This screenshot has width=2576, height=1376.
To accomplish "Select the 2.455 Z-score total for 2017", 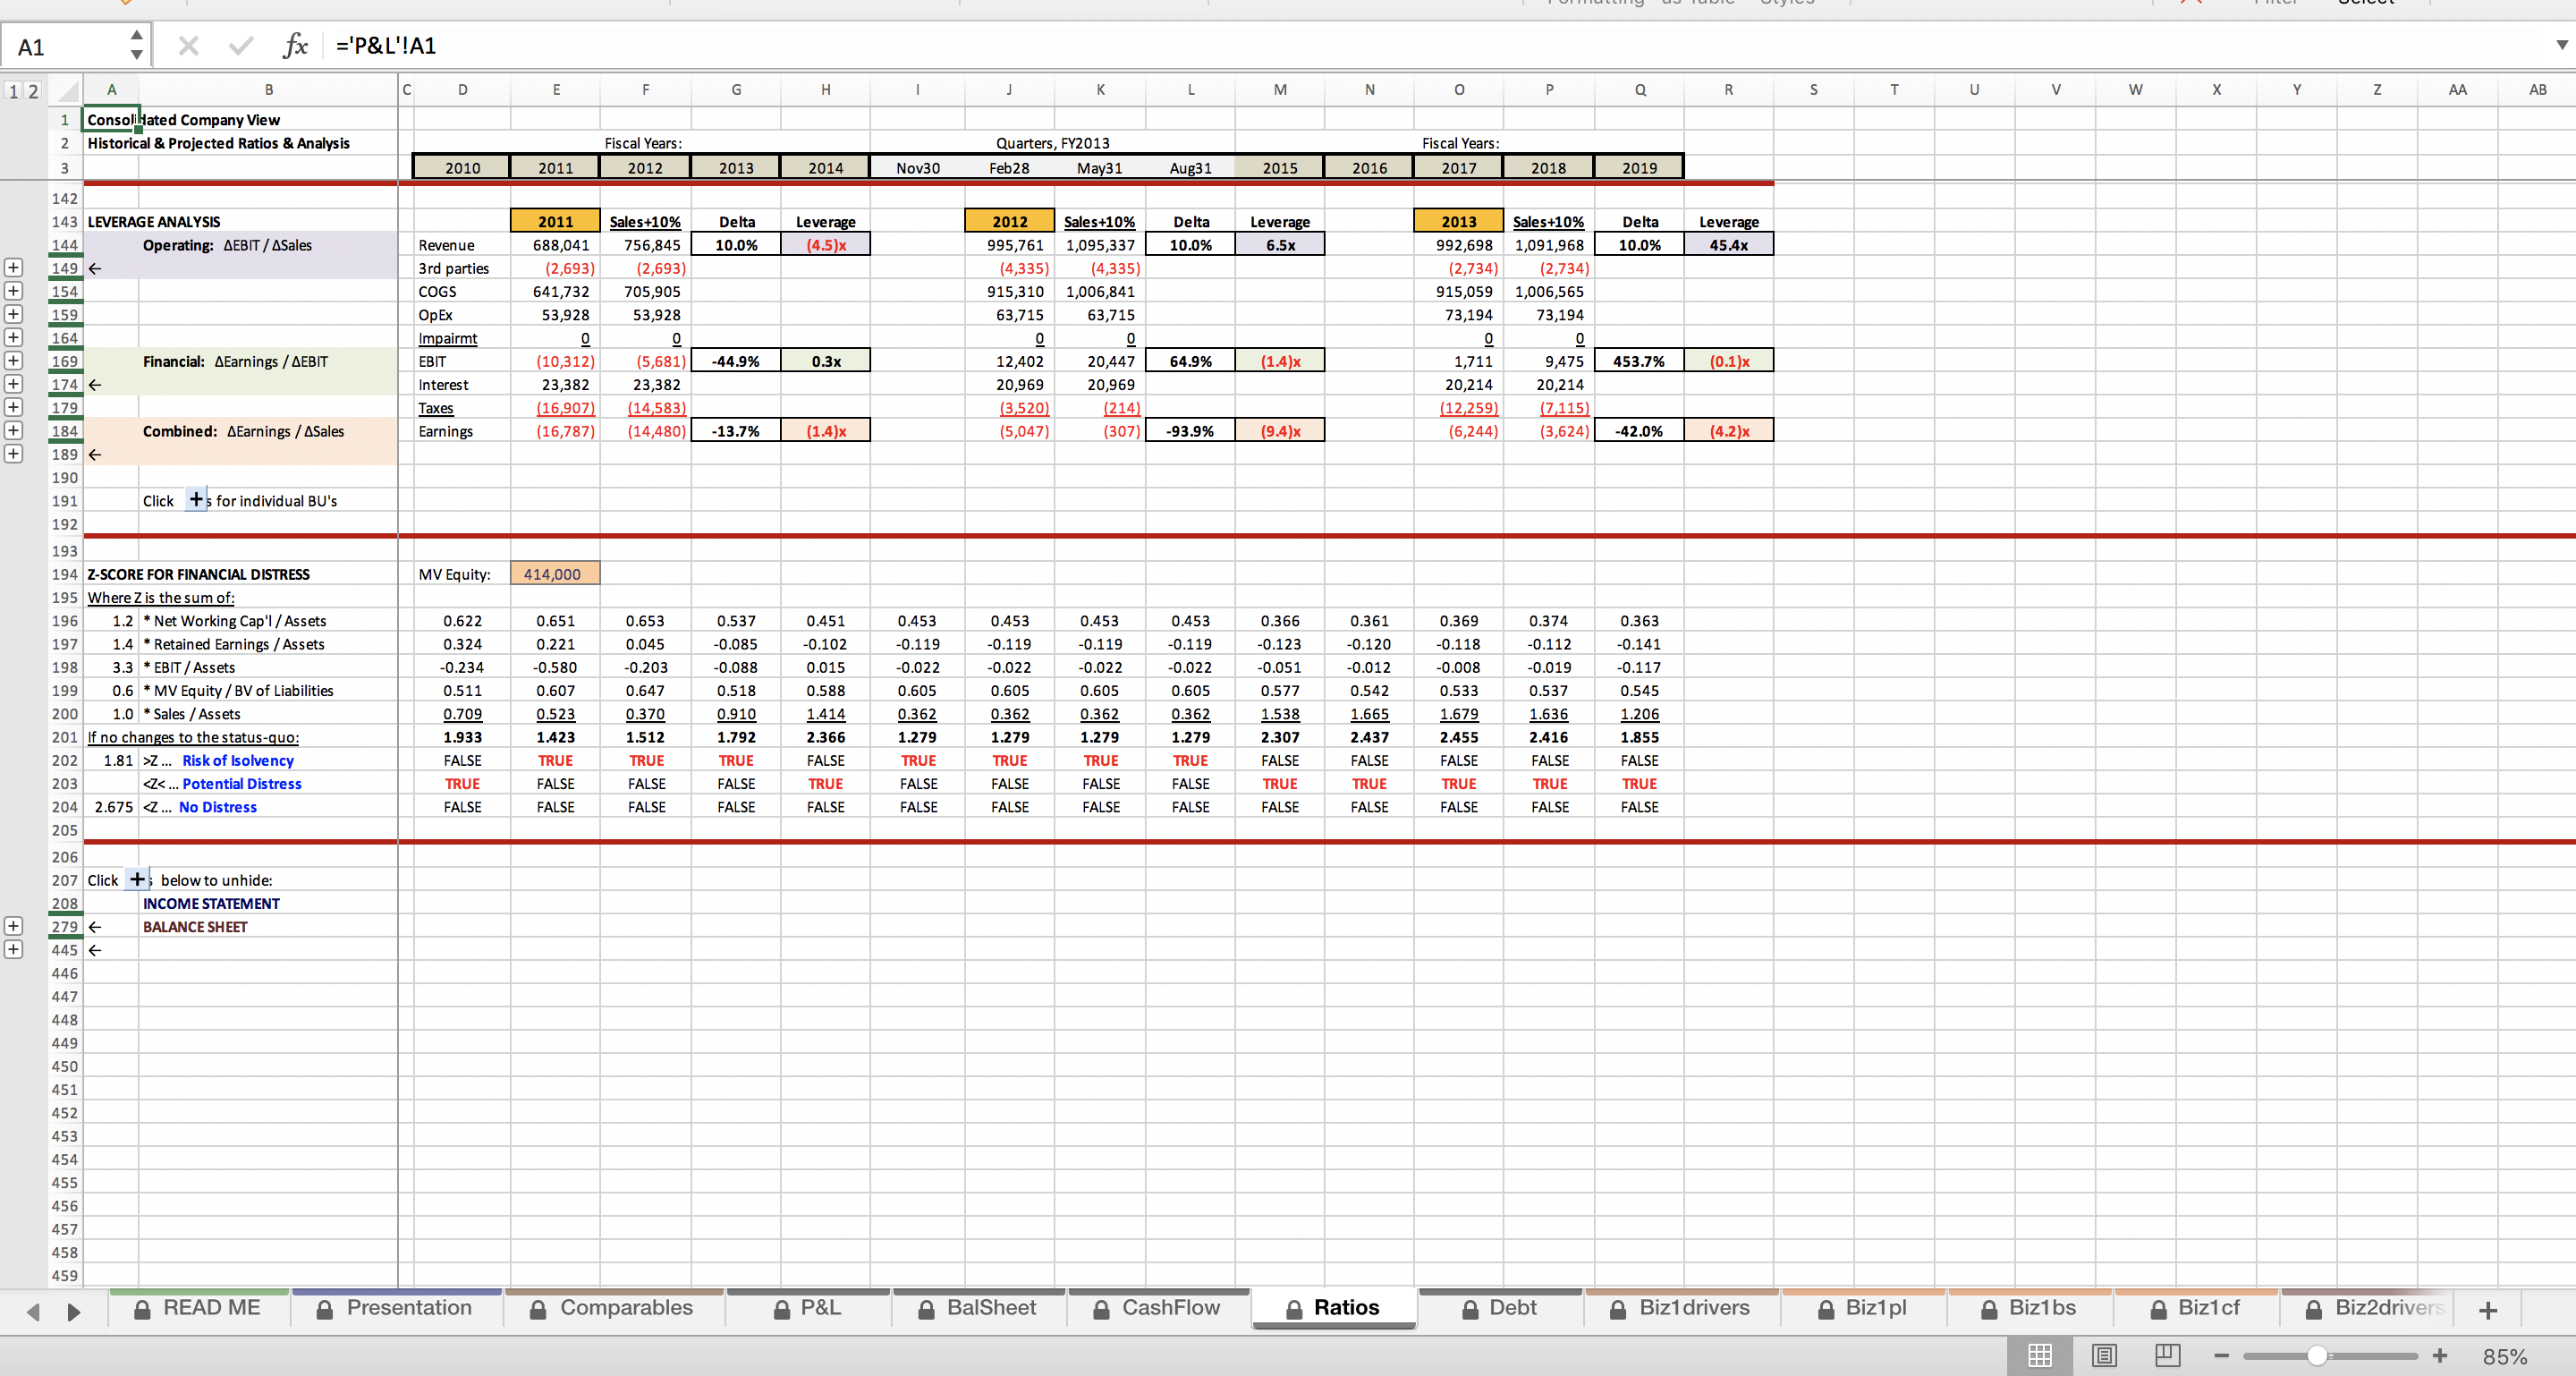I will pyautogui.click(x=1459, y=737).
